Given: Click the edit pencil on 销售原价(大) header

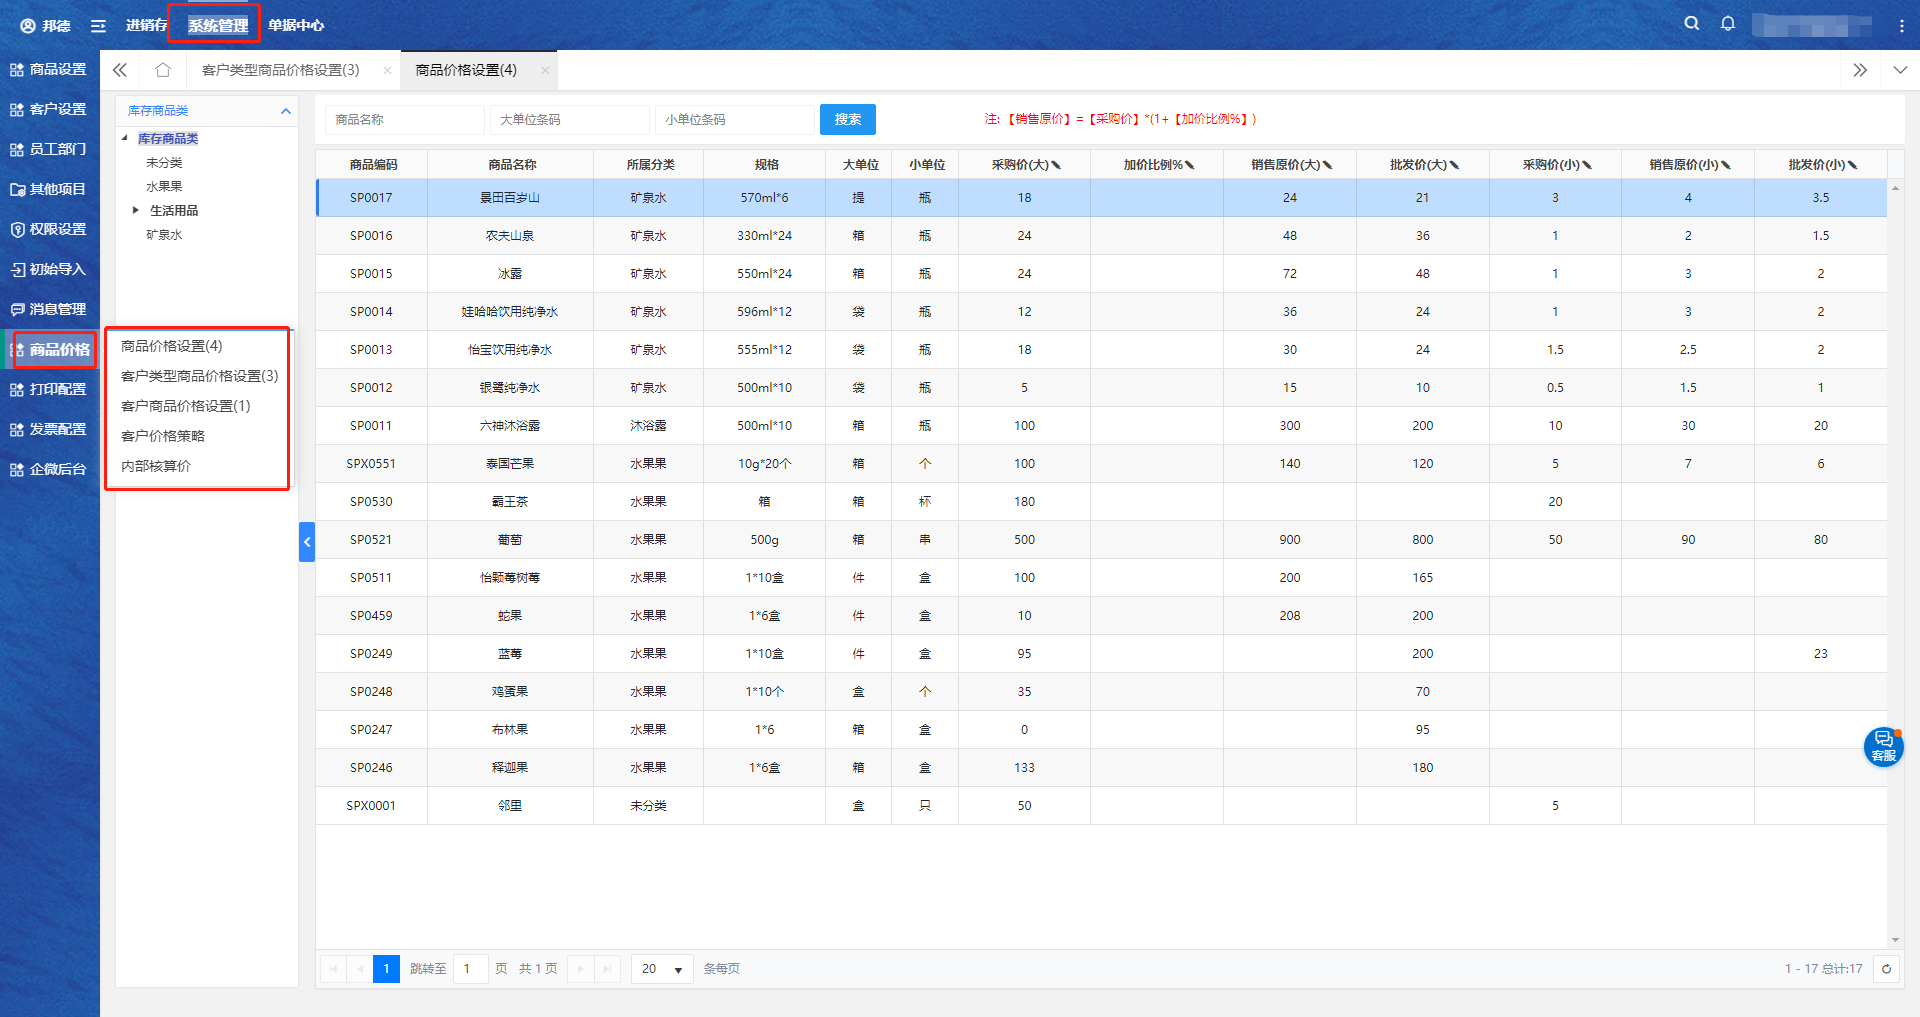Looking at the screenshot, I should [1327, 165].
